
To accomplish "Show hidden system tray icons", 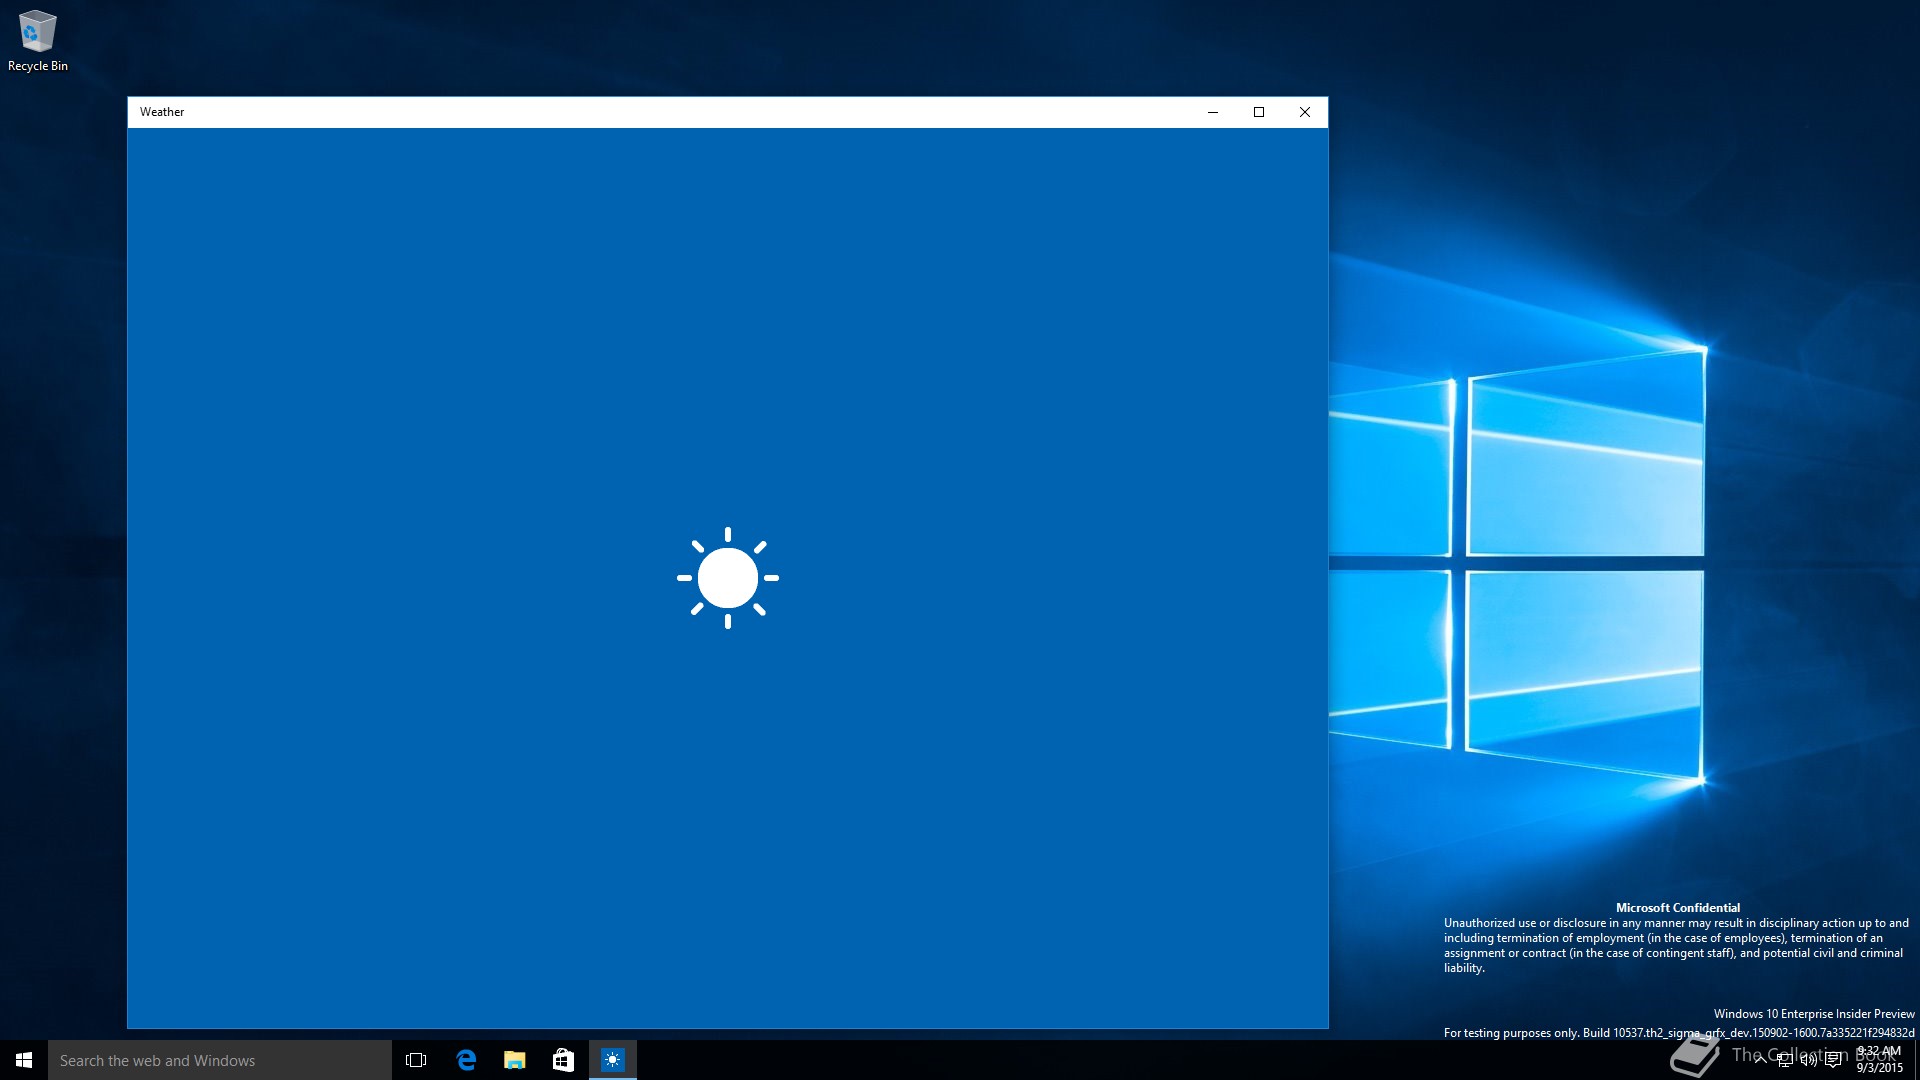I will click(x=1760, y=1060).
